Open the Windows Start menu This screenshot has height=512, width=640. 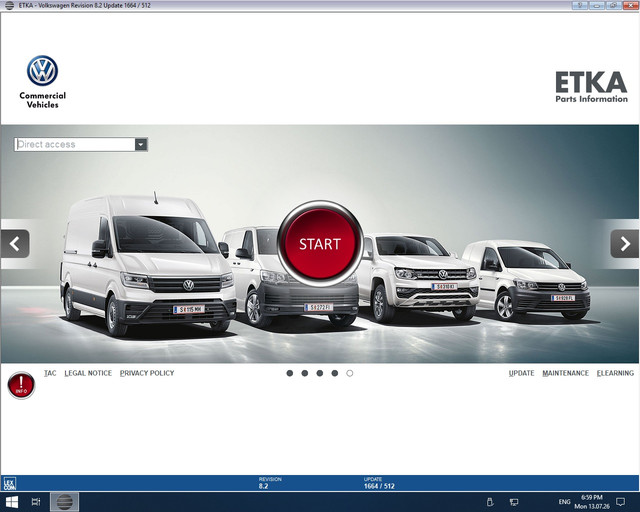point(12,502)
